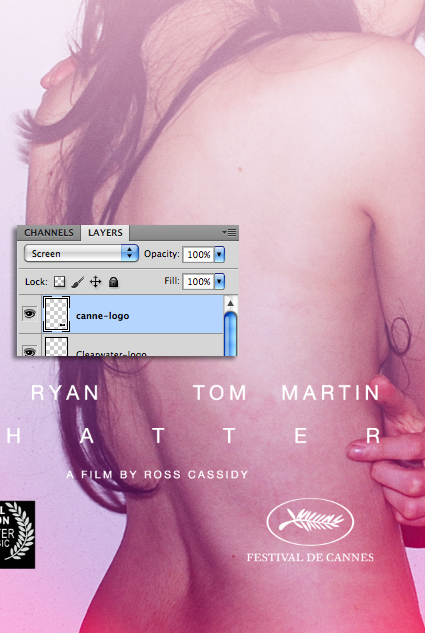Click the RYAN name text
This screenshot has width=425, height=633.
click(x=65, y=392)
